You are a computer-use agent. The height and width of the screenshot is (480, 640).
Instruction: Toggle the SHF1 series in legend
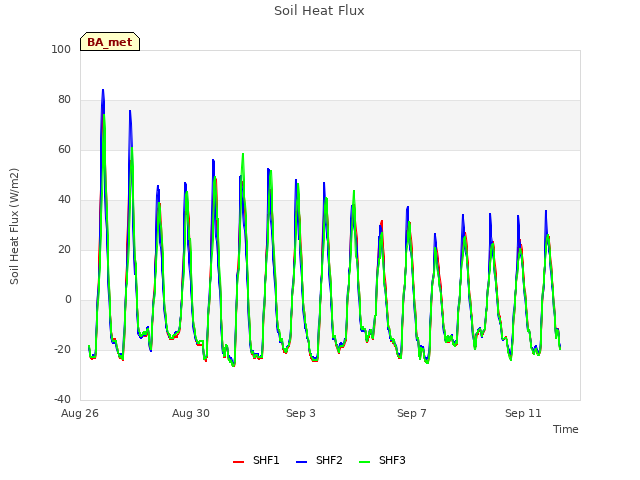(x=256, y=460)
